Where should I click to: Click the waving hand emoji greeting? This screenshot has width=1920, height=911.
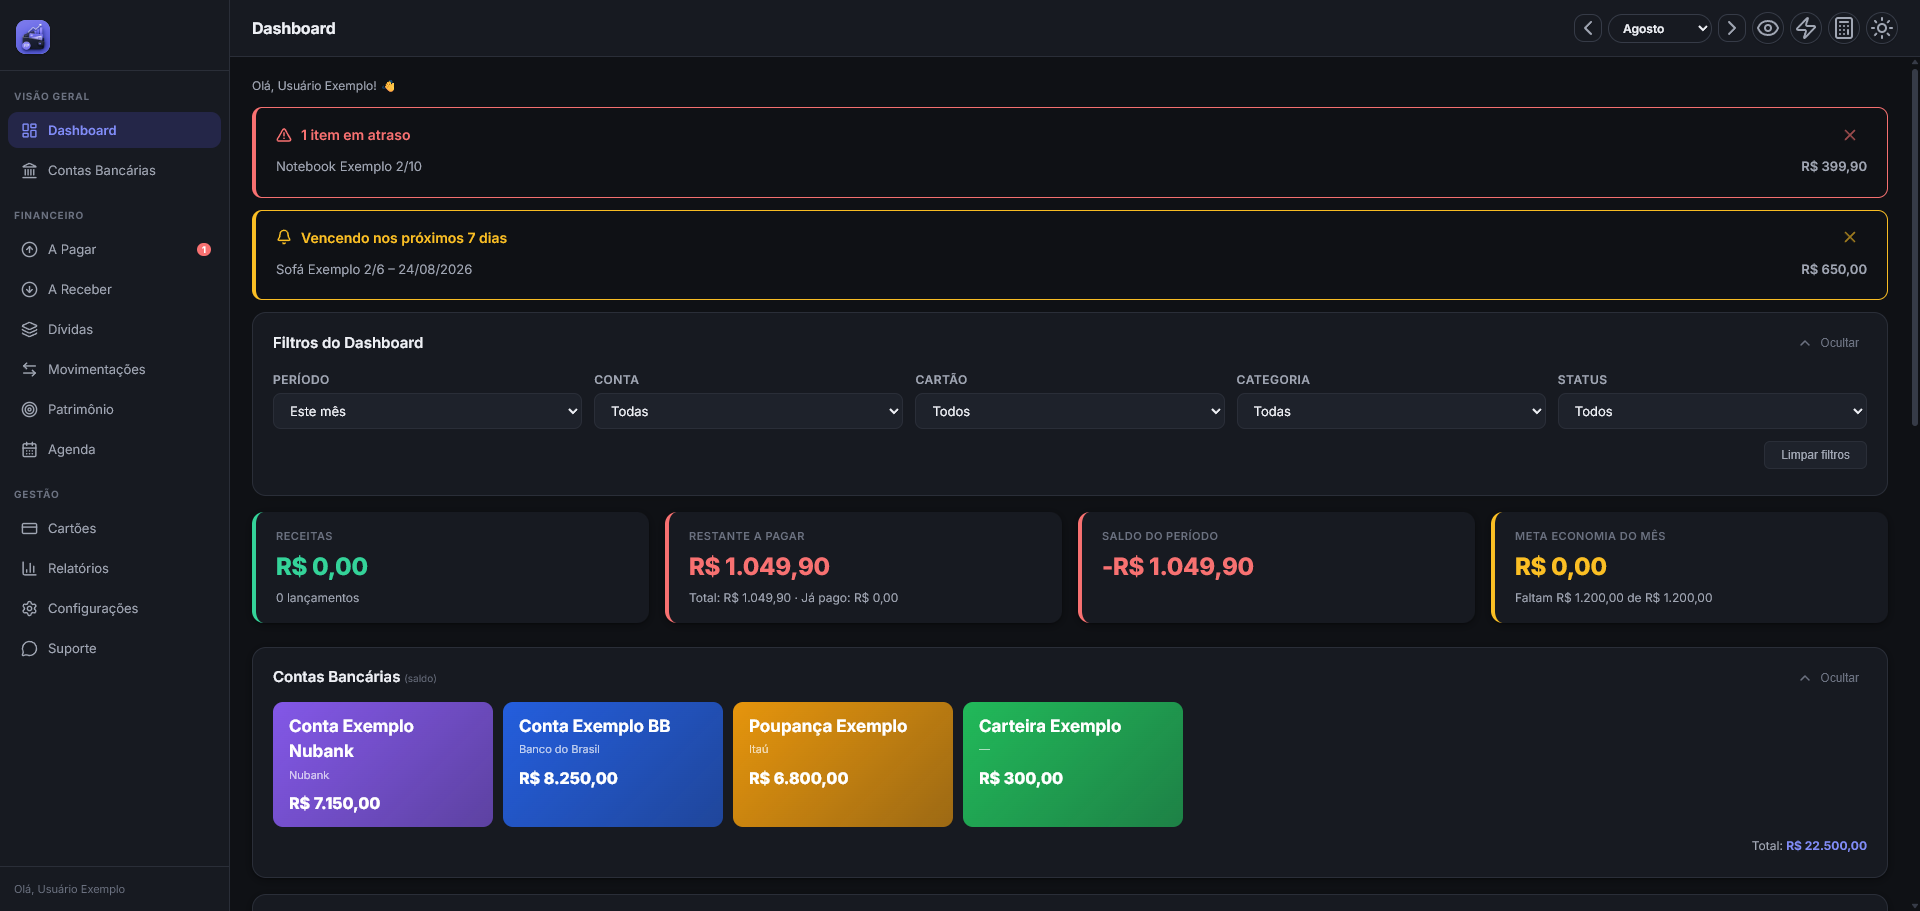coord(390,86)
